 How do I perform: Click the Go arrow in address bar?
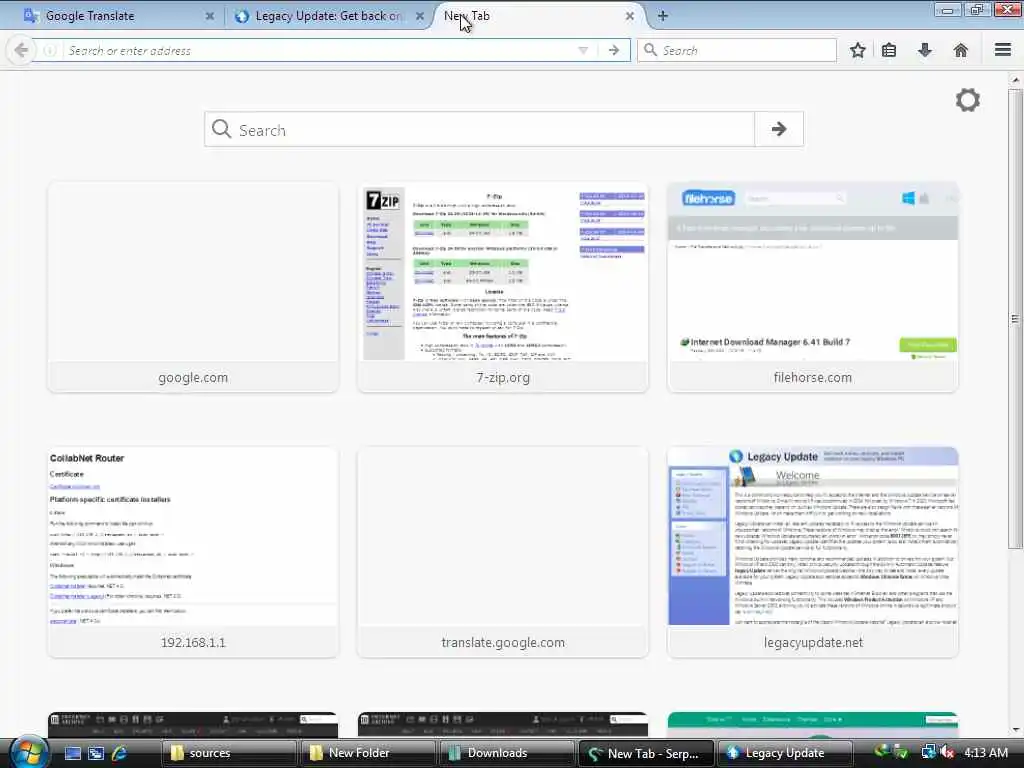(614, 50)
